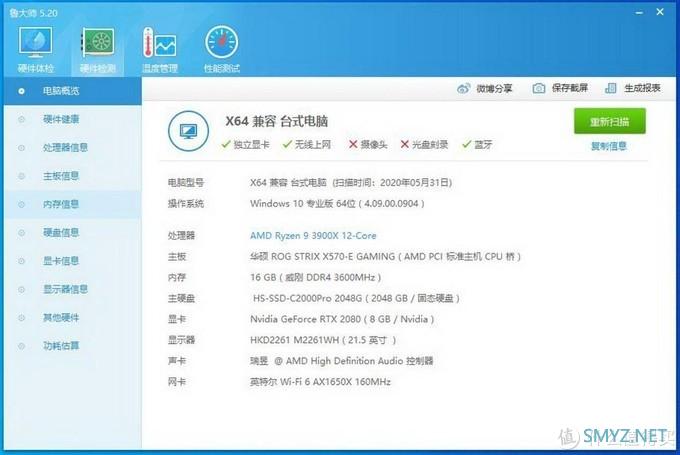
Task: Click the HKD2261 M2261WH monitor value
Action: 323,340
